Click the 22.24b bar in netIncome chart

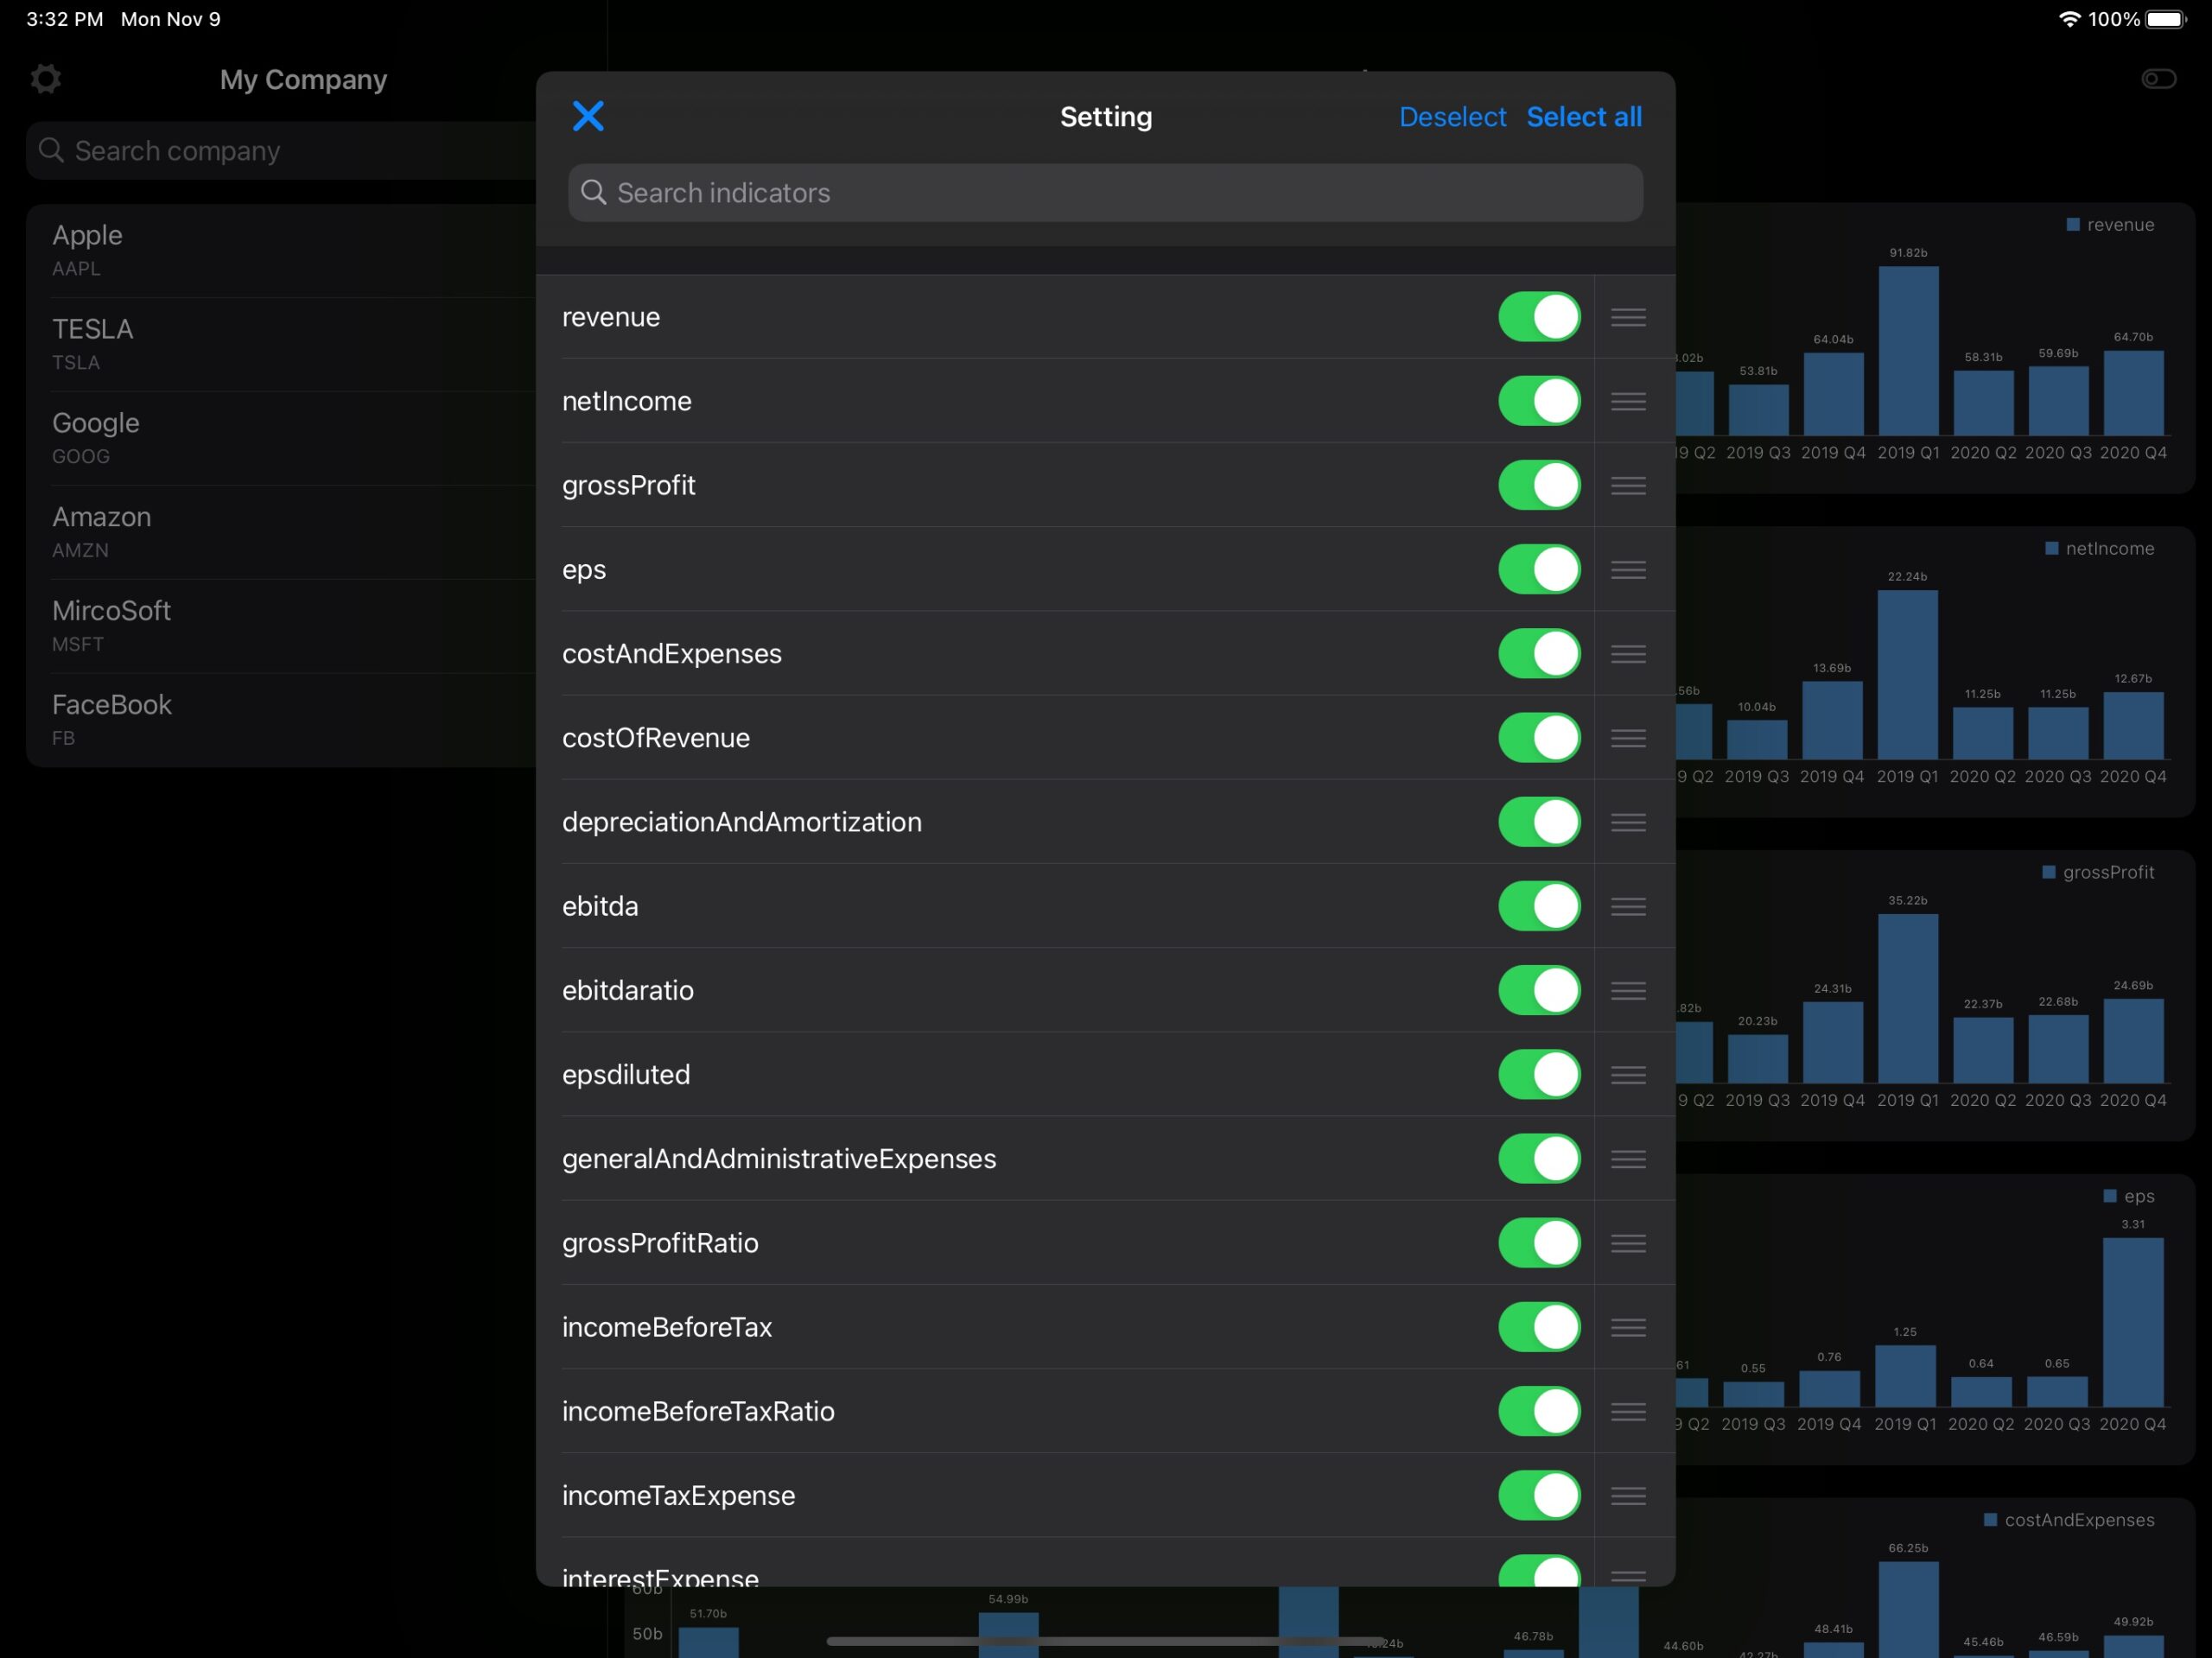point(1907,674)
